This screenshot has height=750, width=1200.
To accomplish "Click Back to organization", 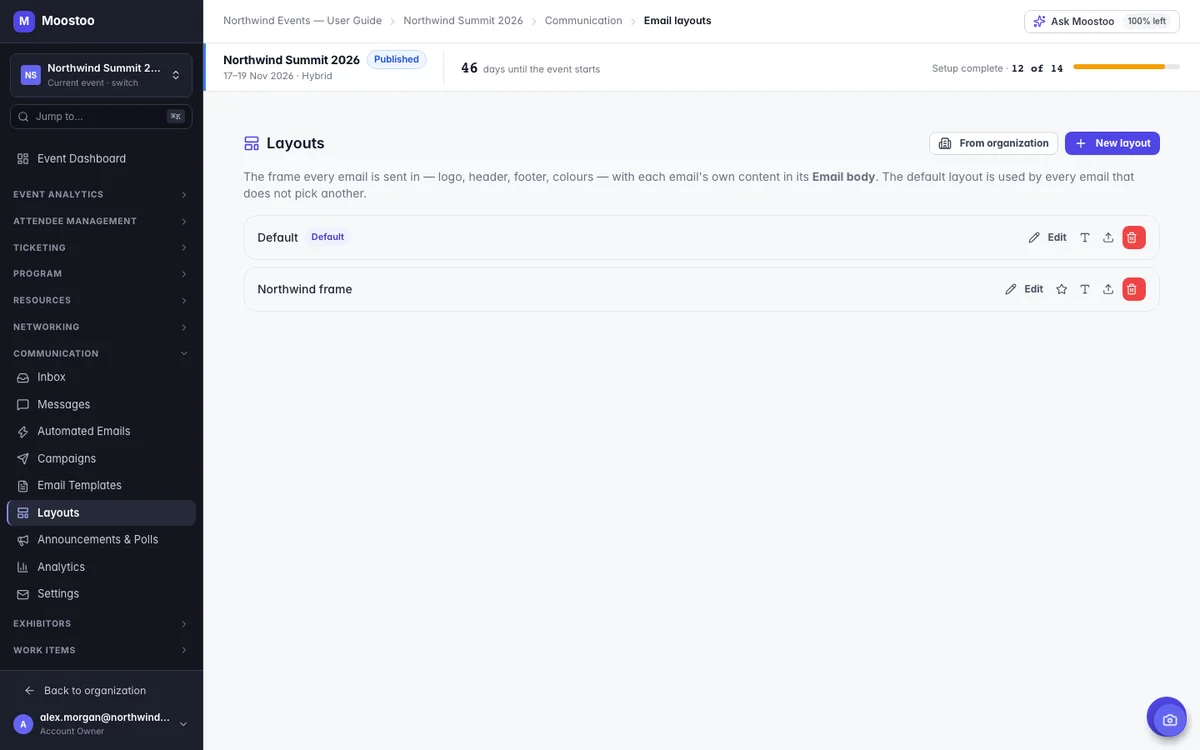I will (85, 690).
